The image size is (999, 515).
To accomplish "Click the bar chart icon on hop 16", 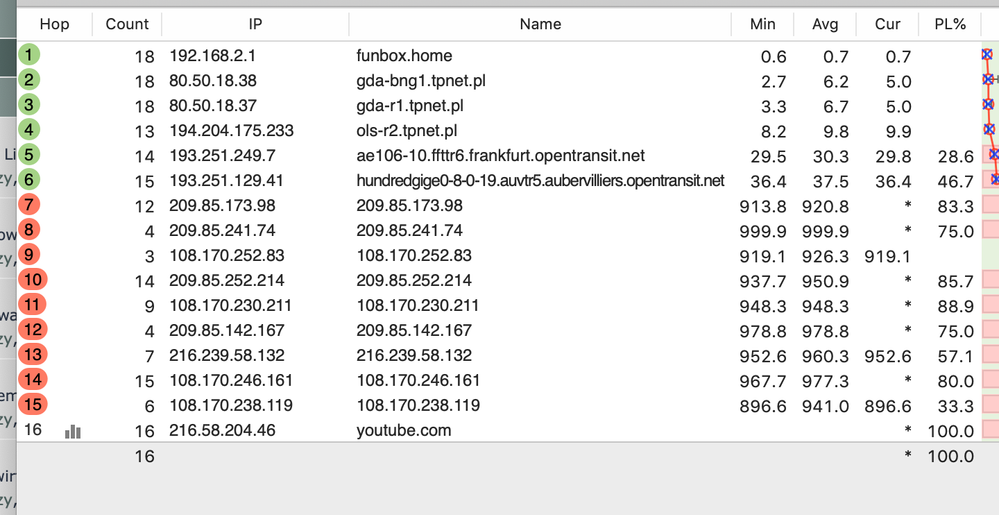I will coord(73,431).
